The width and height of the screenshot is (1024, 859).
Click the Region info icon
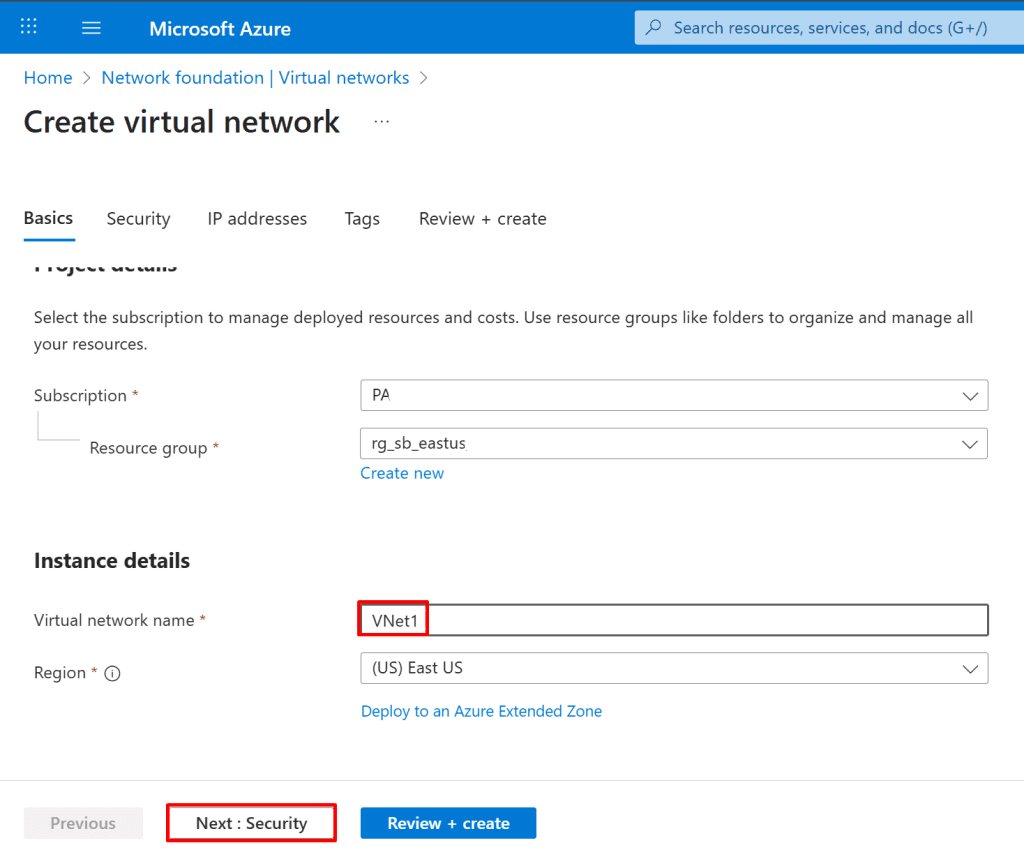(x=113, y=674)
